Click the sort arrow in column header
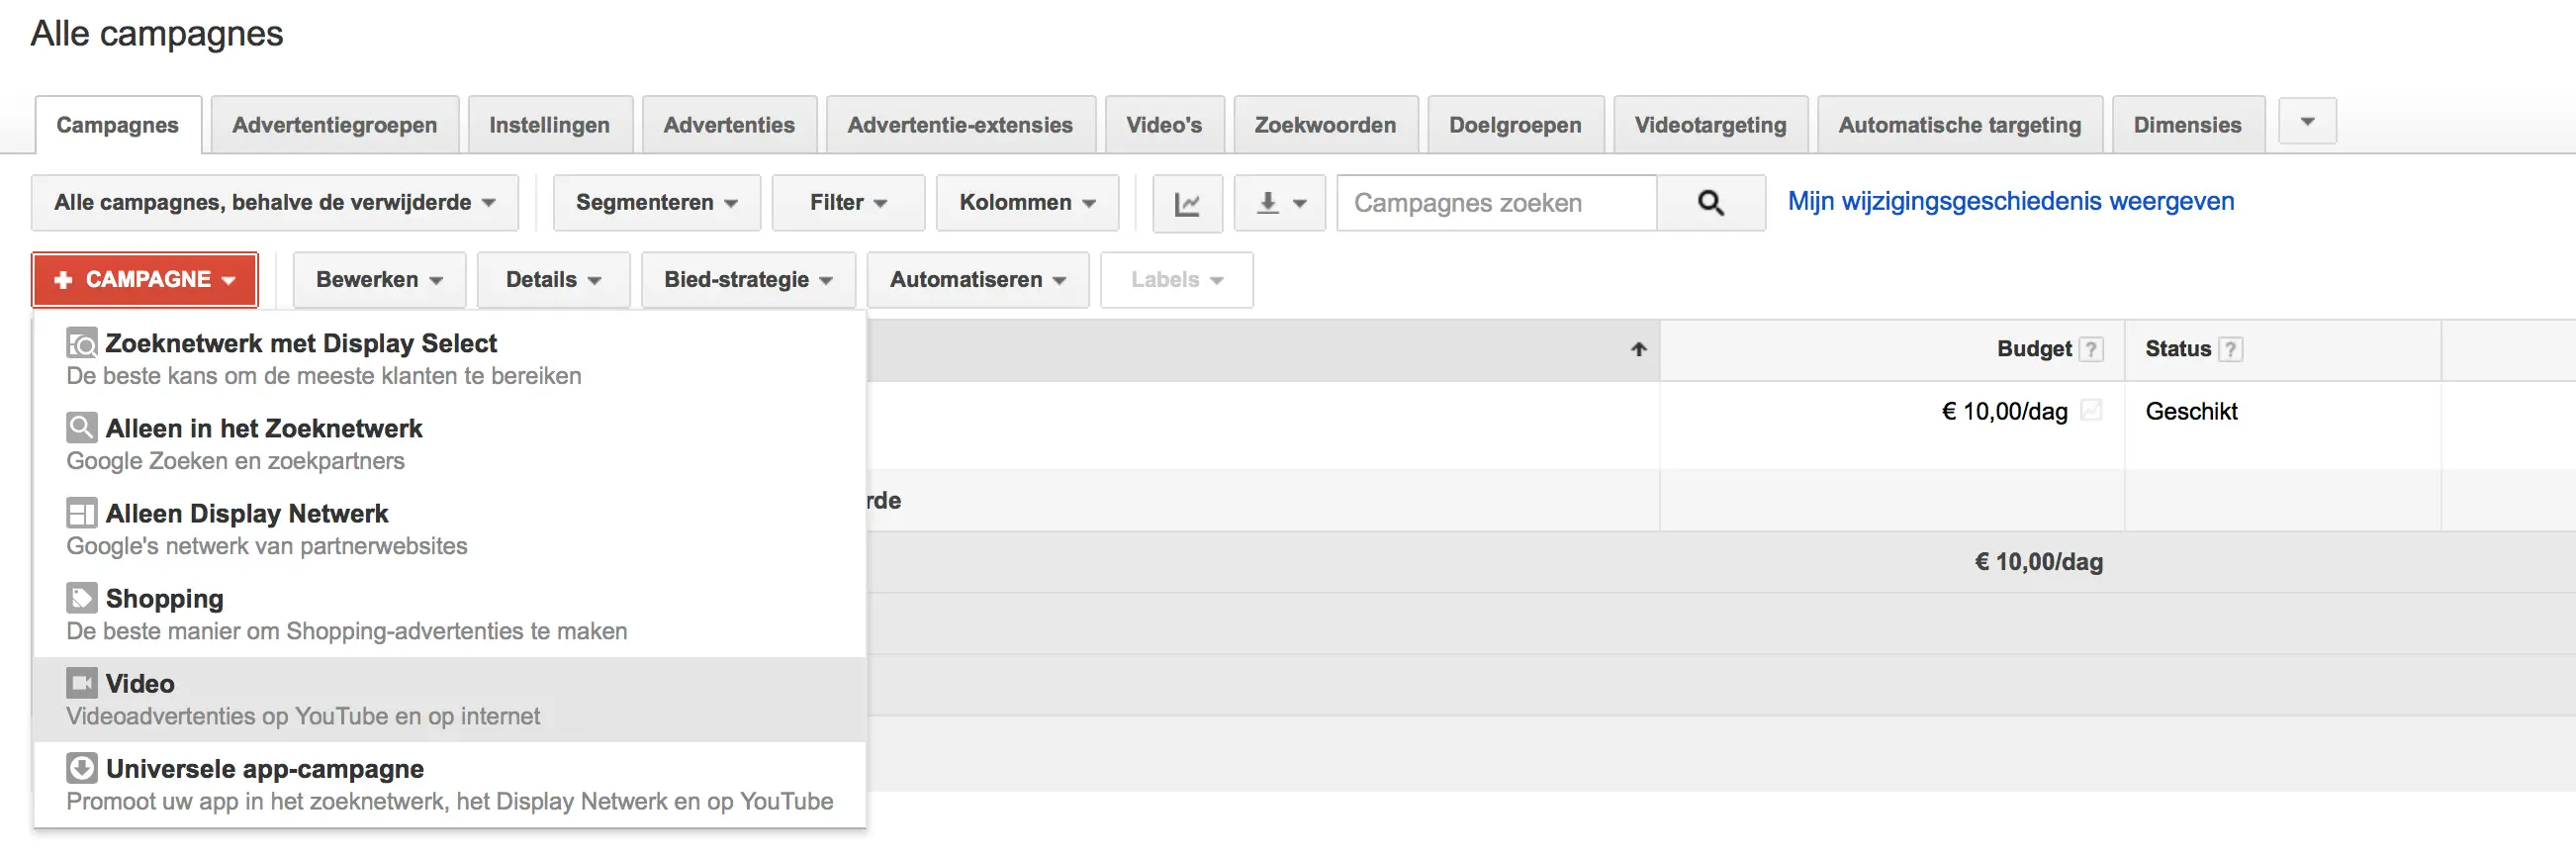 [x=1638, y=349]
